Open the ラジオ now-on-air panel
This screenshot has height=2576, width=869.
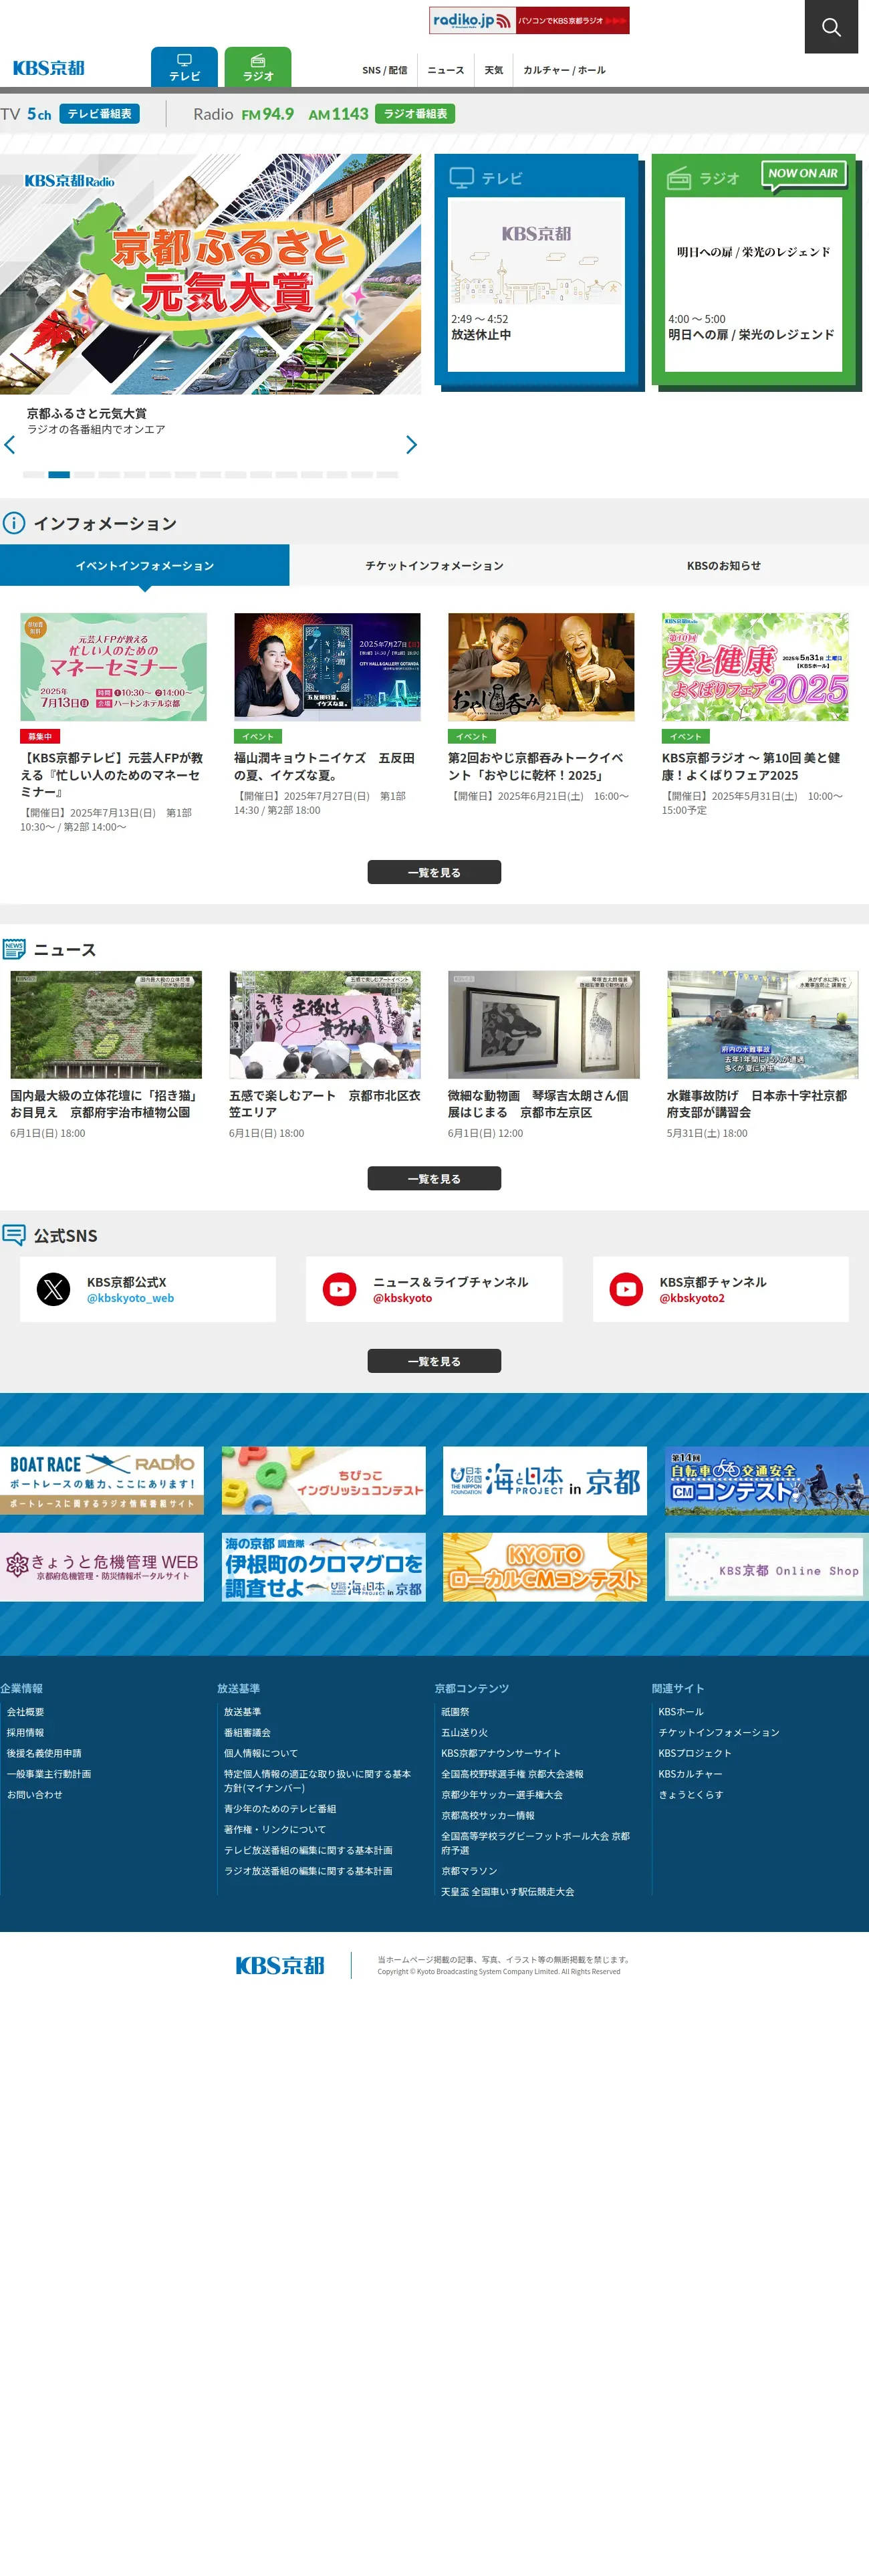[x=755, y=270]
